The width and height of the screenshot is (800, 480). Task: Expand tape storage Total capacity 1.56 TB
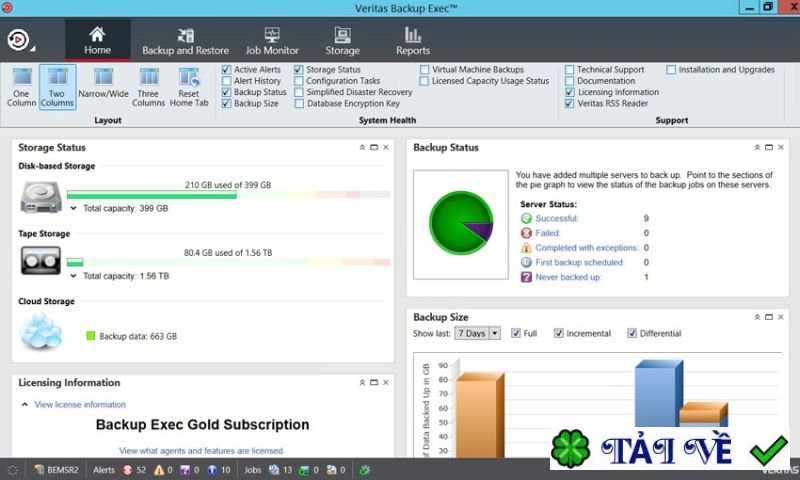(73, 276)
